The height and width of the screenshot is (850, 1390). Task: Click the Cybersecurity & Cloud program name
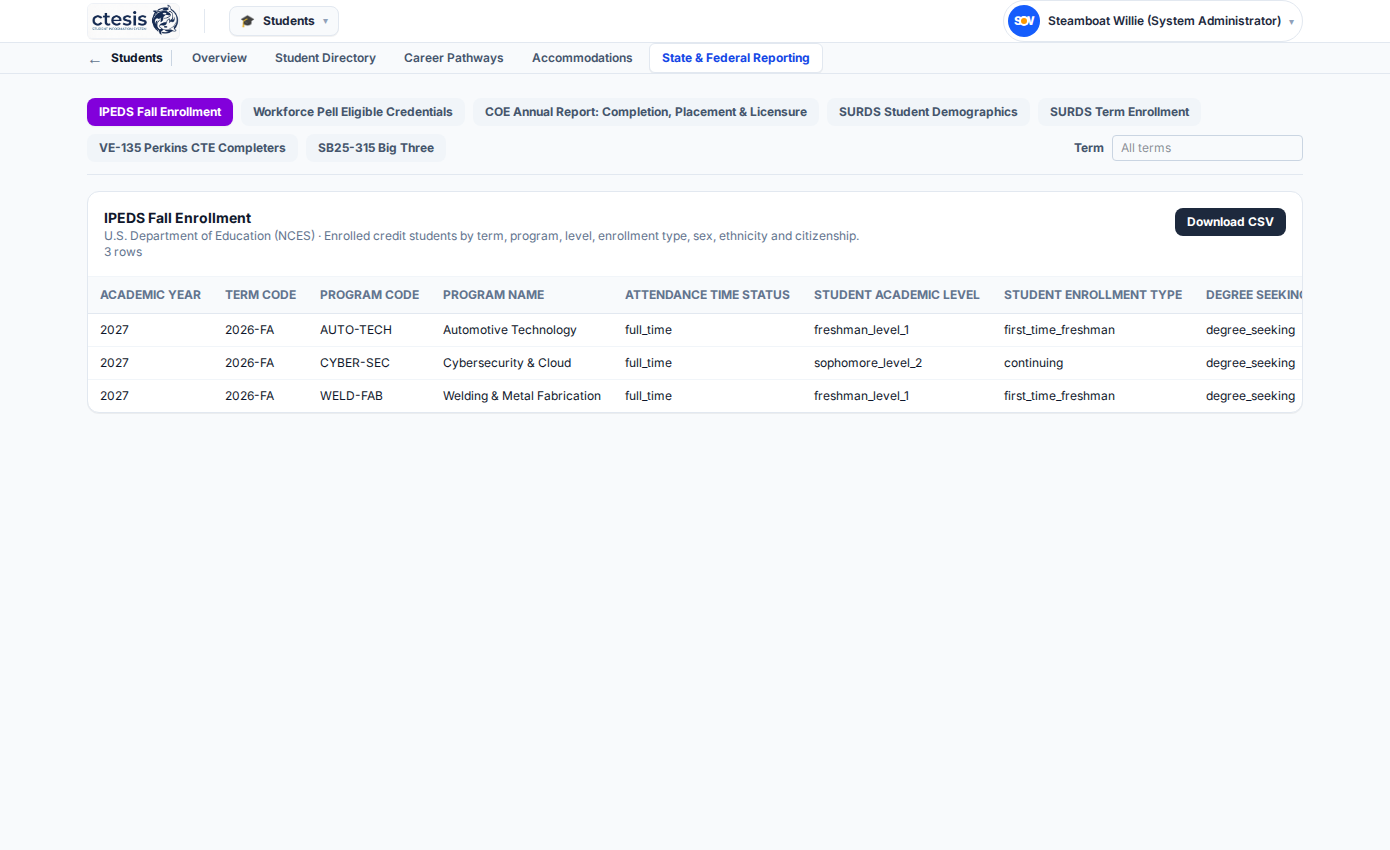(x=507, y=363)
